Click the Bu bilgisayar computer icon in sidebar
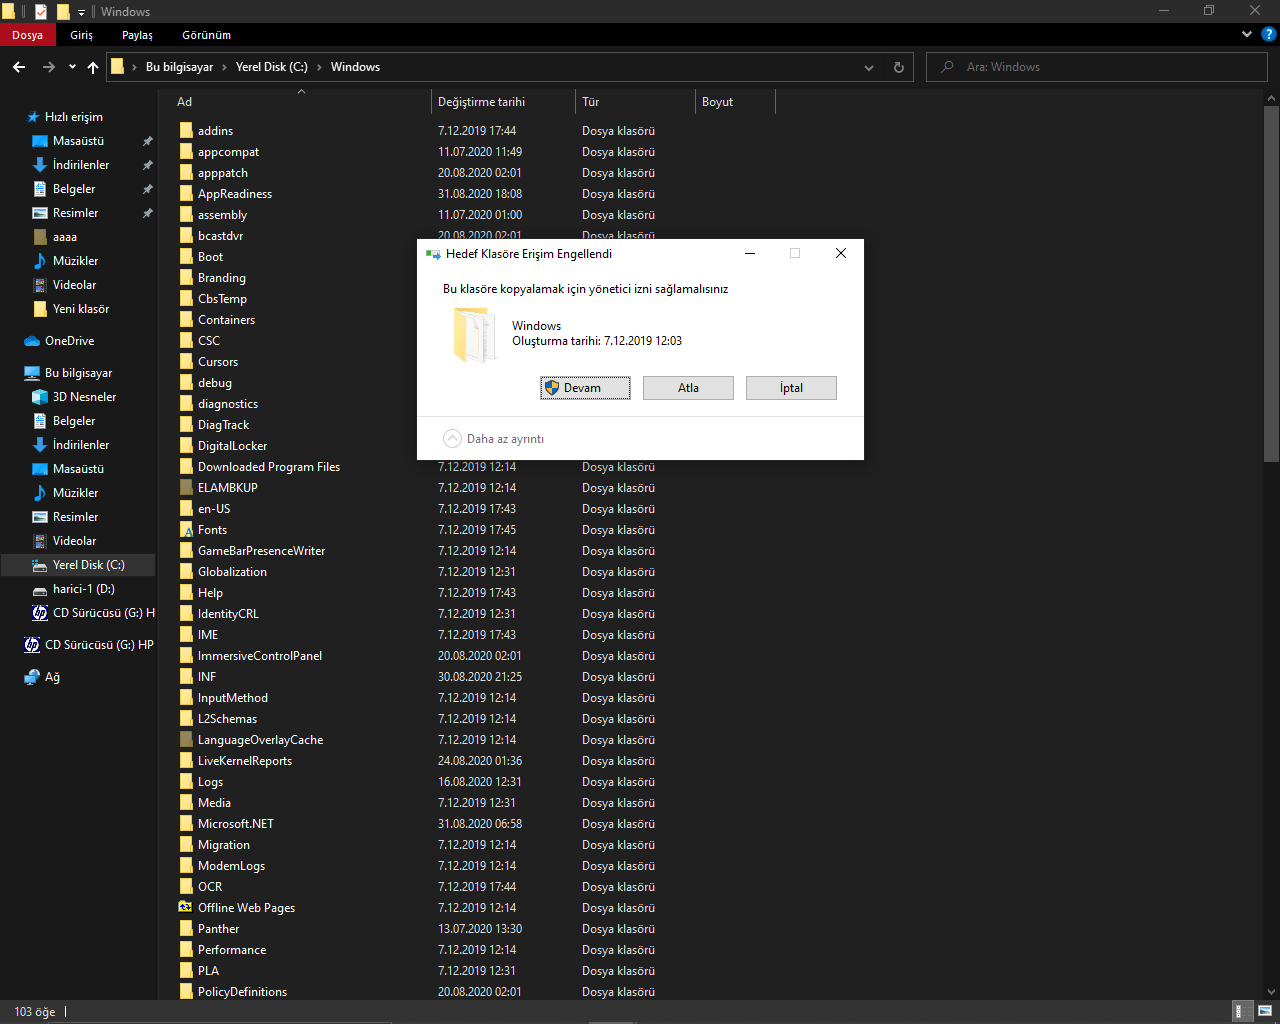 click(32, 373)
